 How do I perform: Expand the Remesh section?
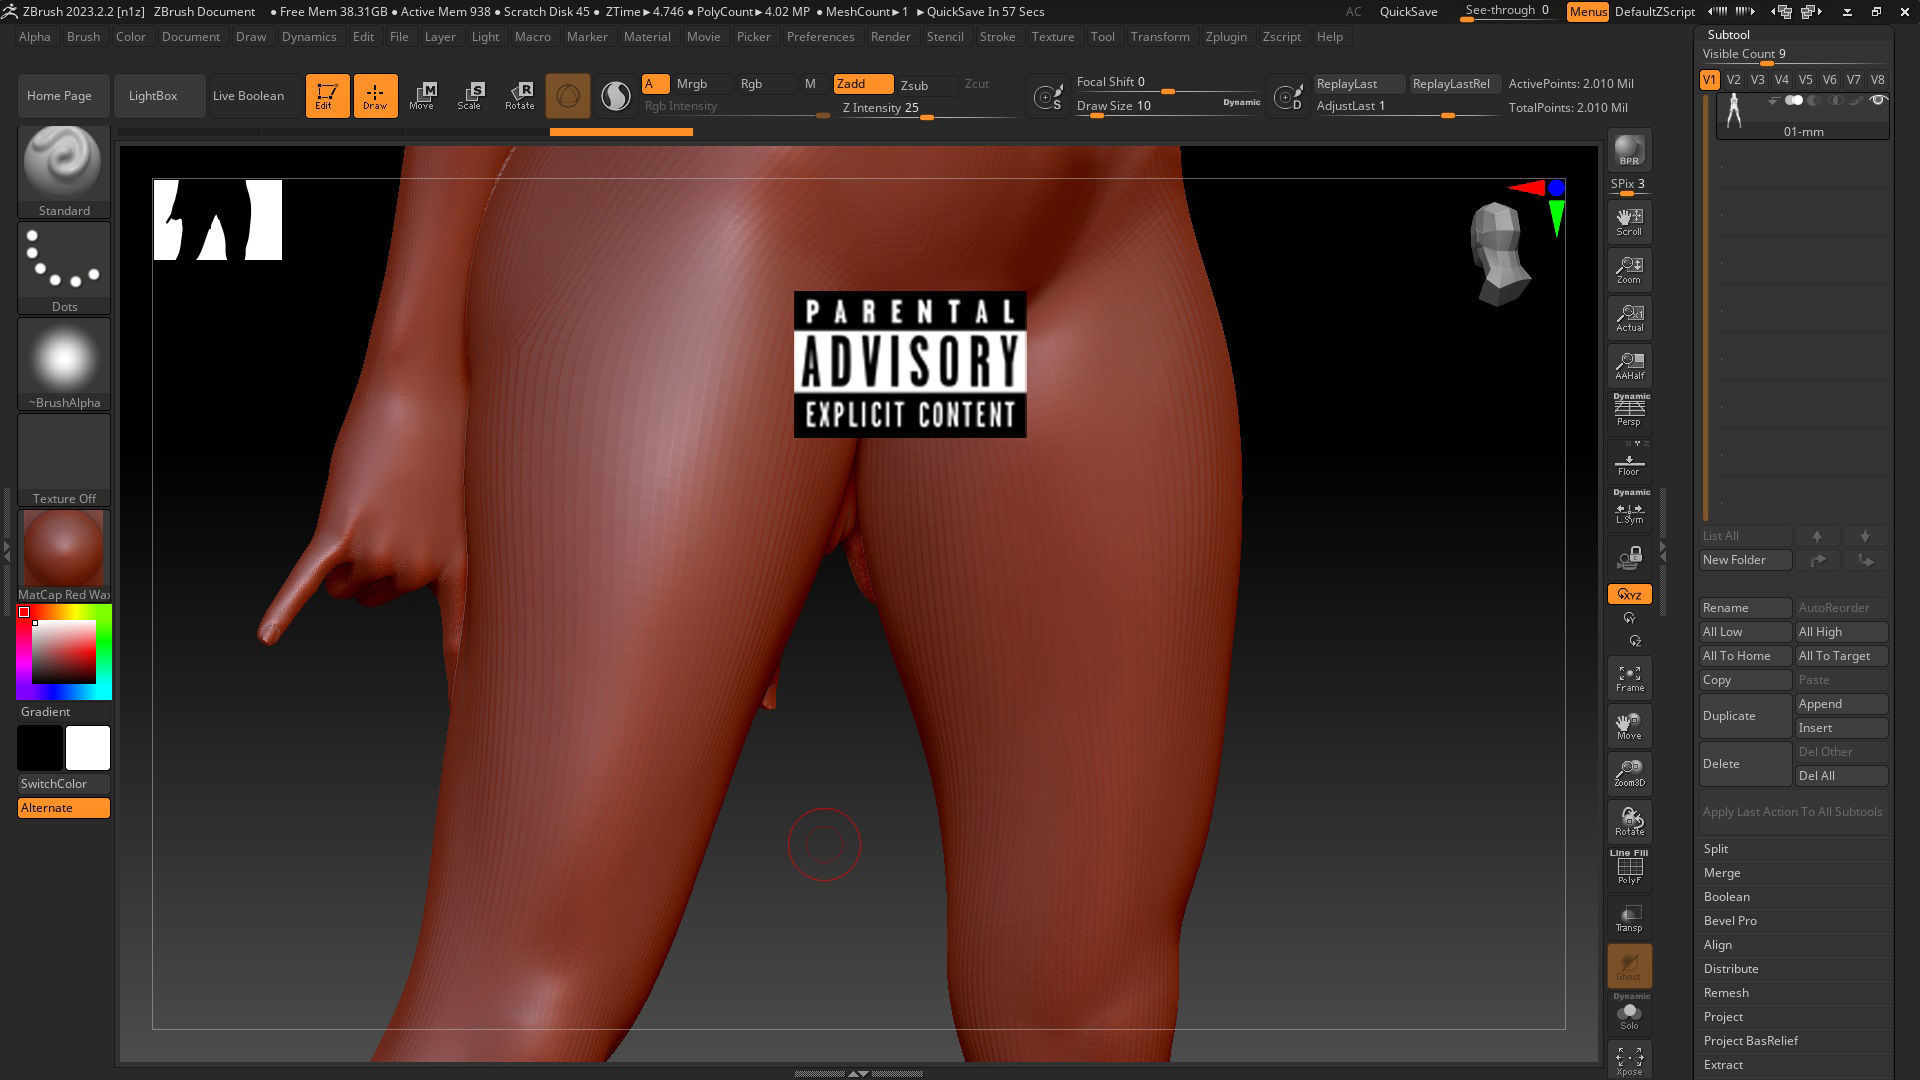(x=1726, y=993)
